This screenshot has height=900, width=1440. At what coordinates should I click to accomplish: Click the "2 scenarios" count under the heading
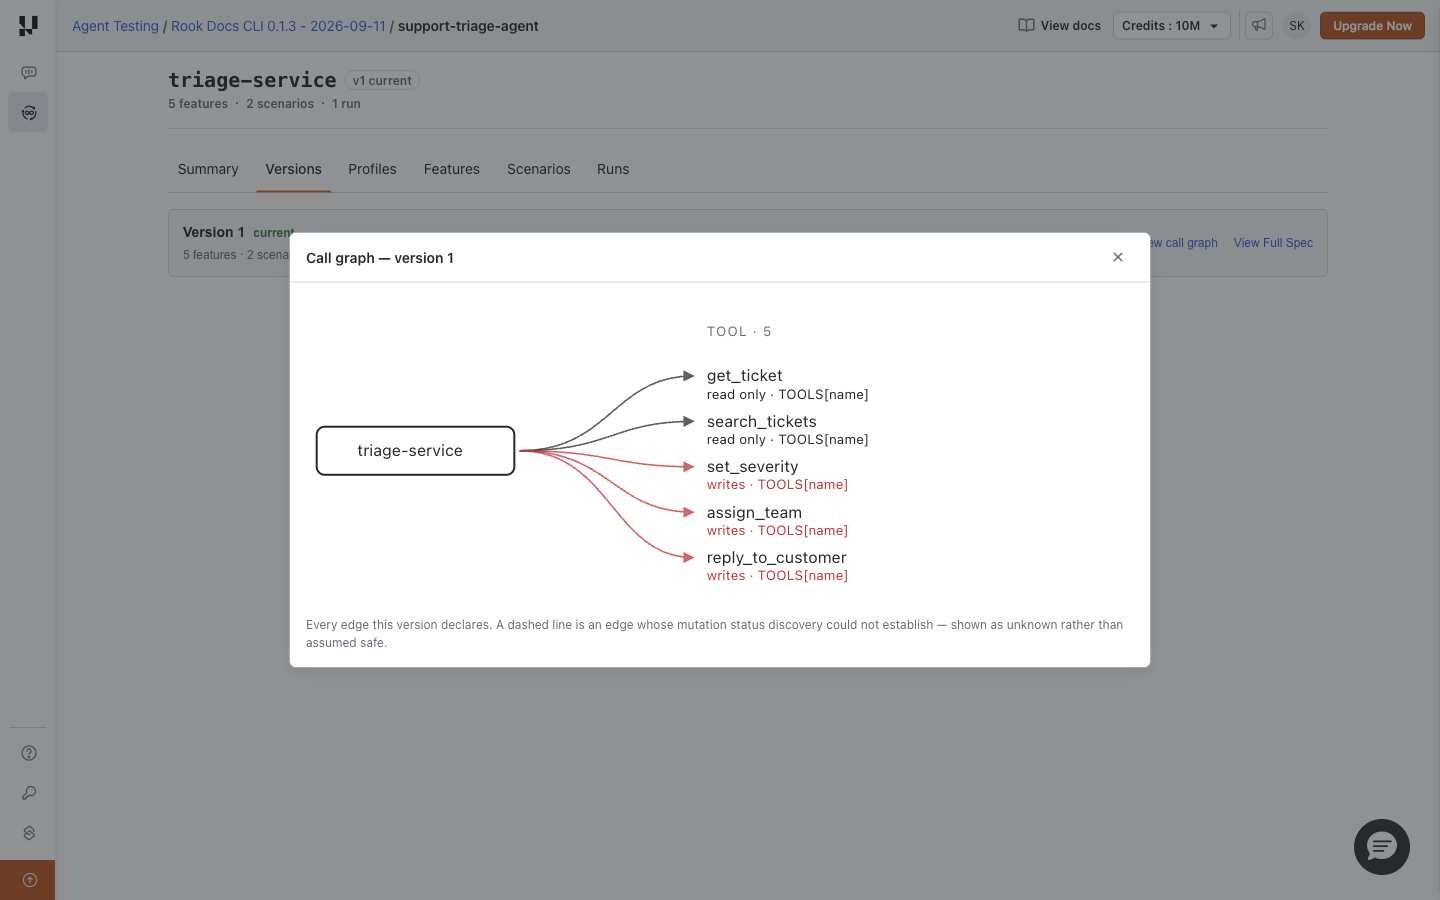[x=280, y=104]
